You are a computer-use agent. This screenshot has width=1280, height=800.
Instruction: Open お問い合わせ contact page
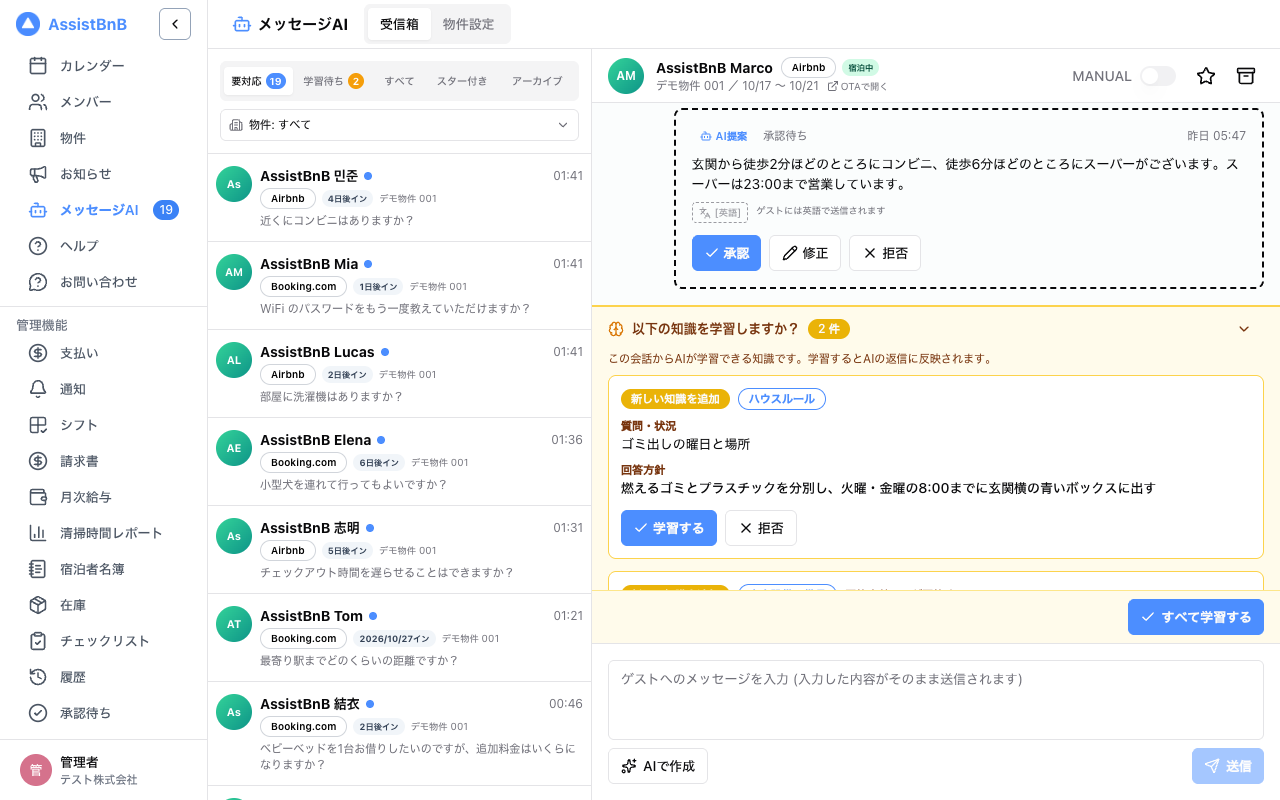(x=104, y=282)
